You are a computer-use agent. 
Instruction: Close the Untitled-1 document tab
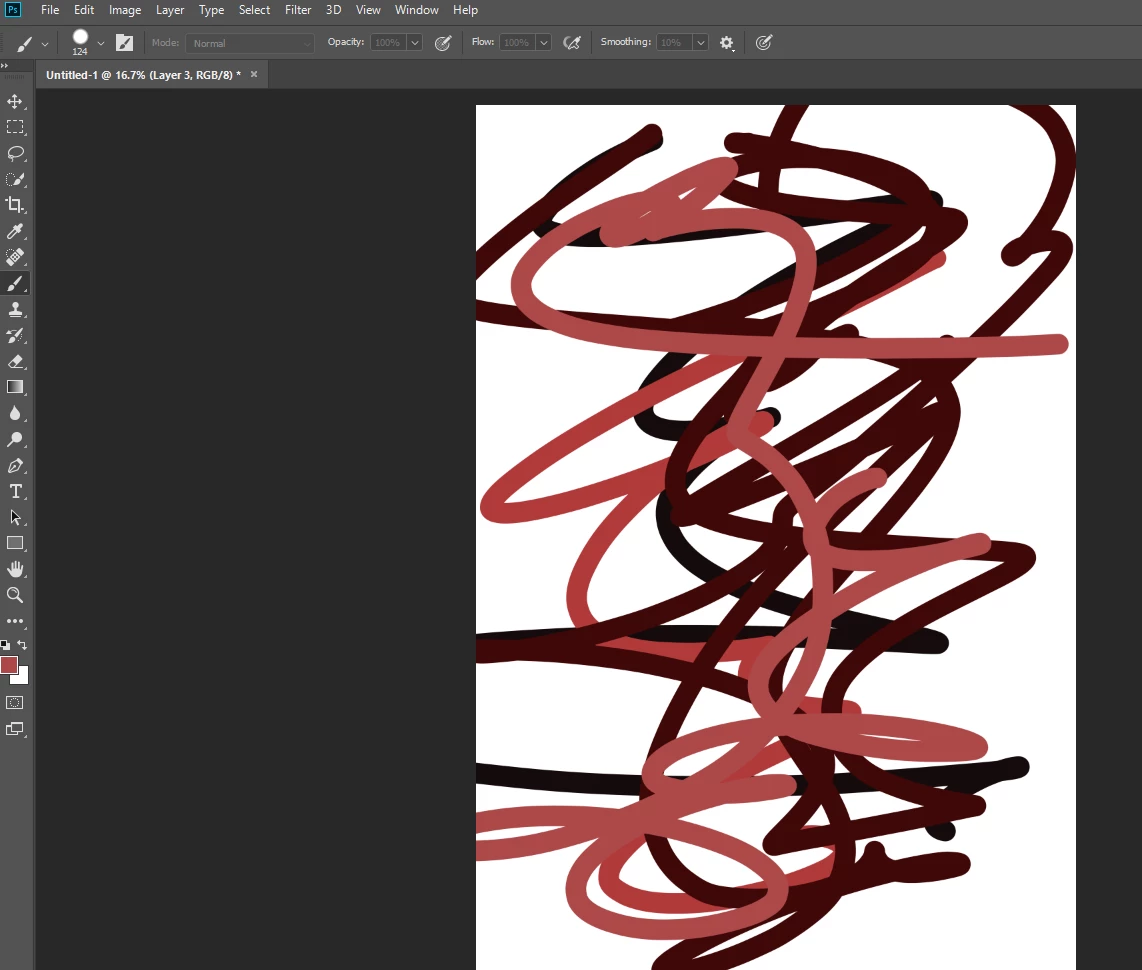(254, 74)
